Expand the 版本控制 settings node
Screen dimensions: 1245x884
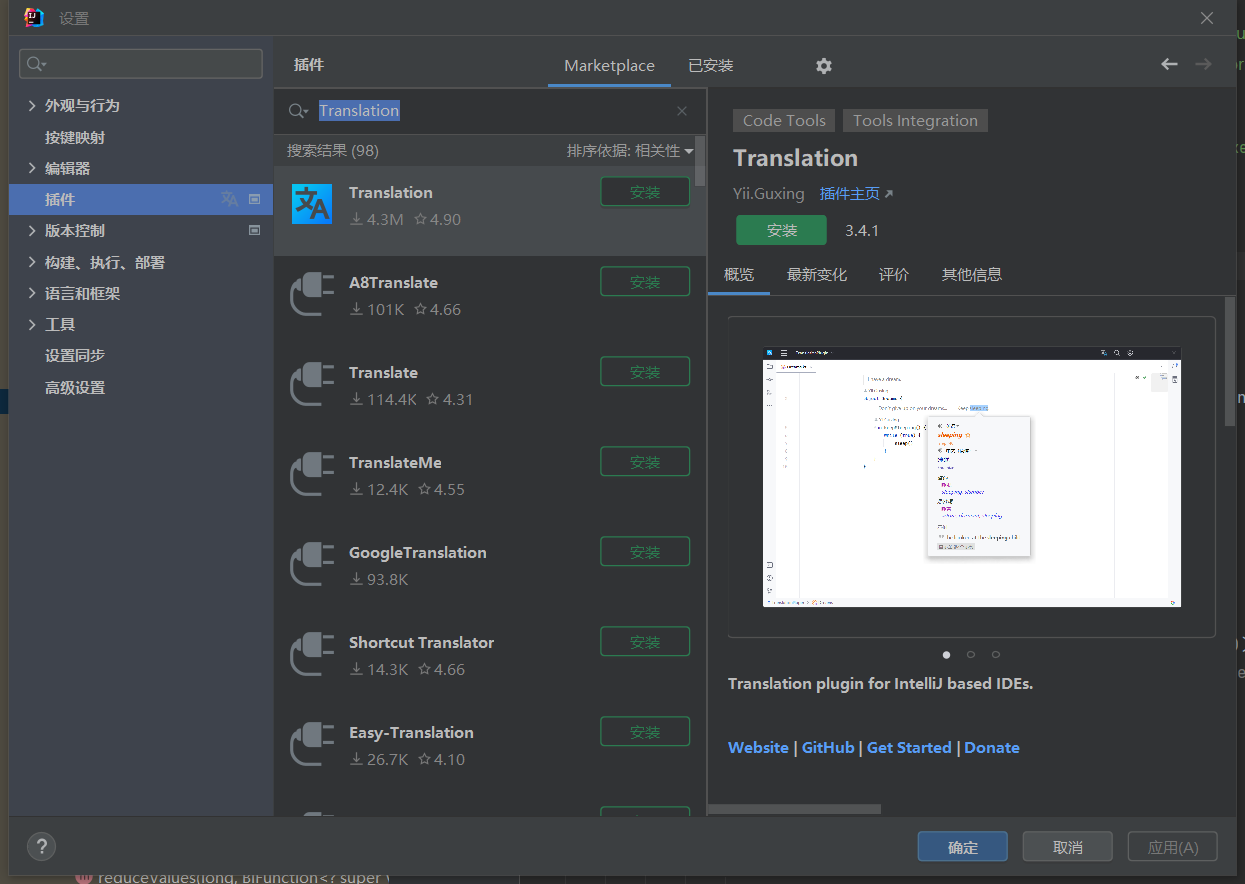32,230
